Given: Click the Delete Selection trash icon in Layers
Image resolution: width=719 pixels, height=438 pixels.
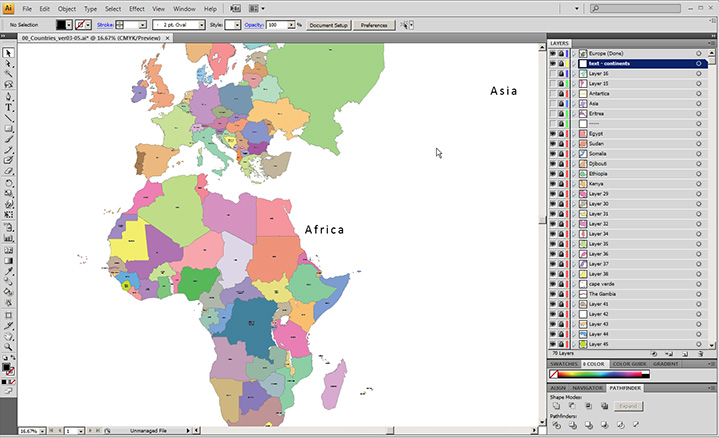Looking at the screenshot, I should click(x=699, y=353).
